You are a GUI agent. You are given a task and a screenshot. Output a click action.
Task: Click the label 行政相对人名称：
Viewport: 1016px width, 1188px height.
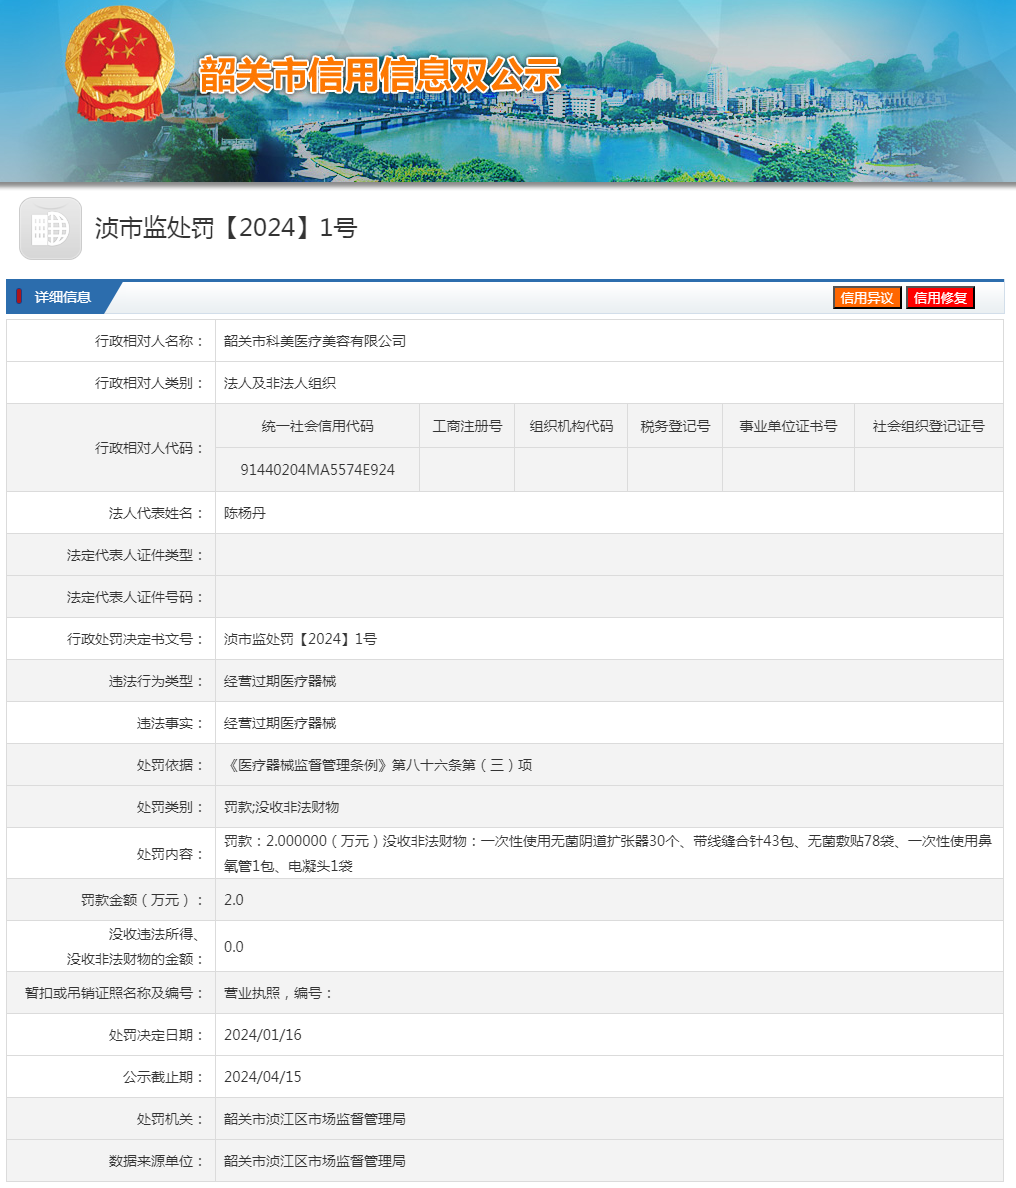tap(150, 341)
